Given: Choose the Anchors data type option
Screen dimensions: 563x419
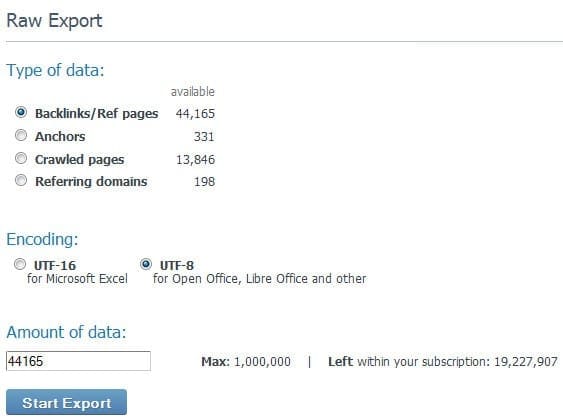Looking at the screenshot, I should 21,135.
